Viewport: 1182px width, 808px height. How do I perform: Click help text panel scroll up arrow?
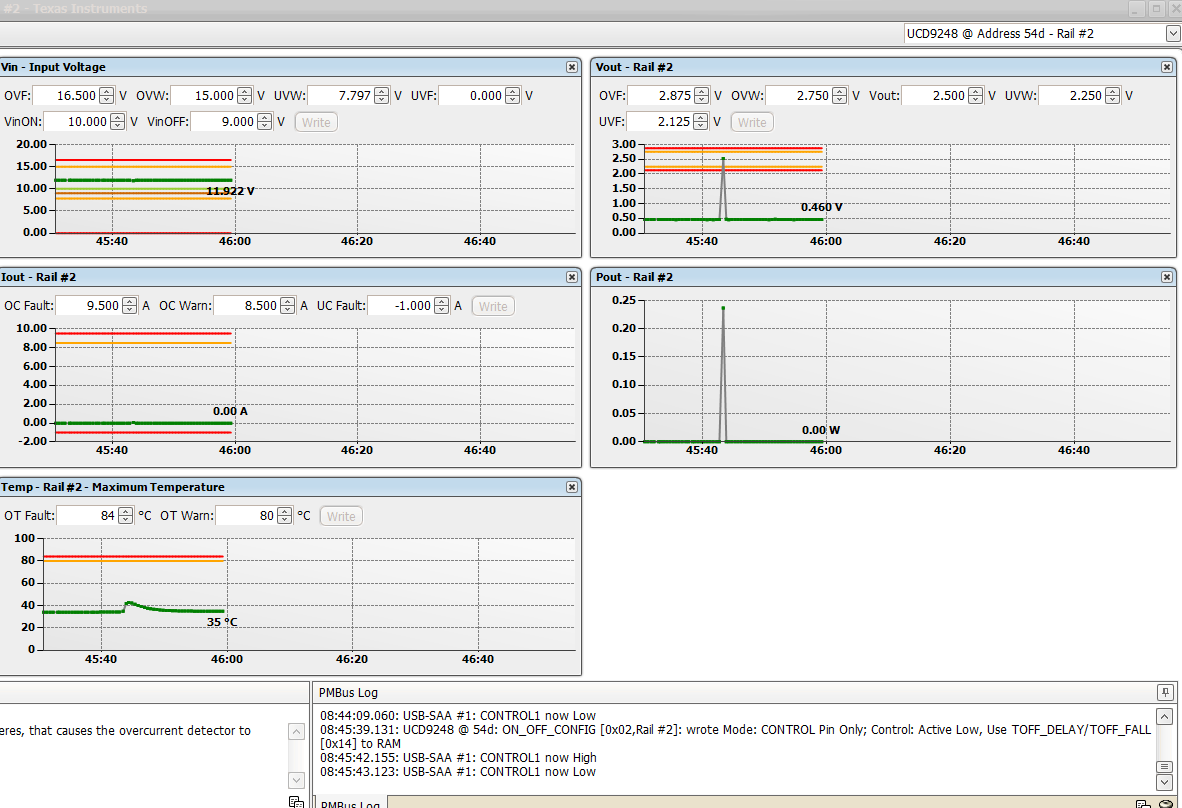pos(296,732)
